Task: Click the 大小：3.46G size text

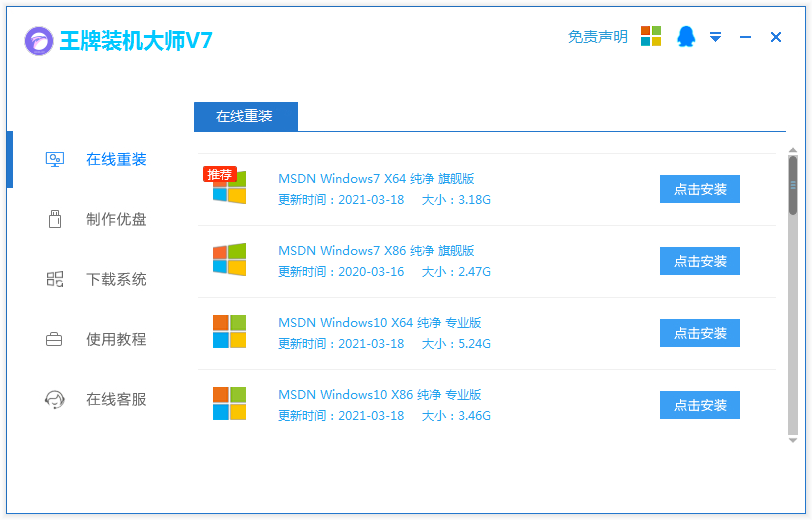Action: (x=456, y=416)
